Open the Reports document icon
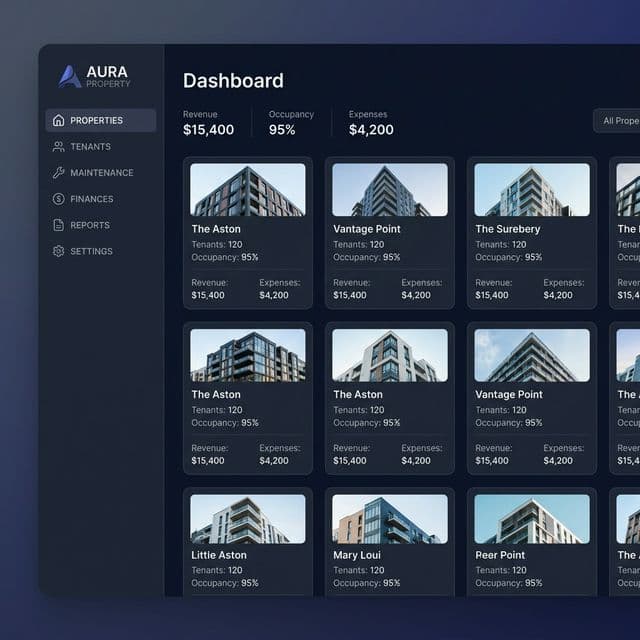The width and height of the screenshot is (640, 640). coord(58,225)
